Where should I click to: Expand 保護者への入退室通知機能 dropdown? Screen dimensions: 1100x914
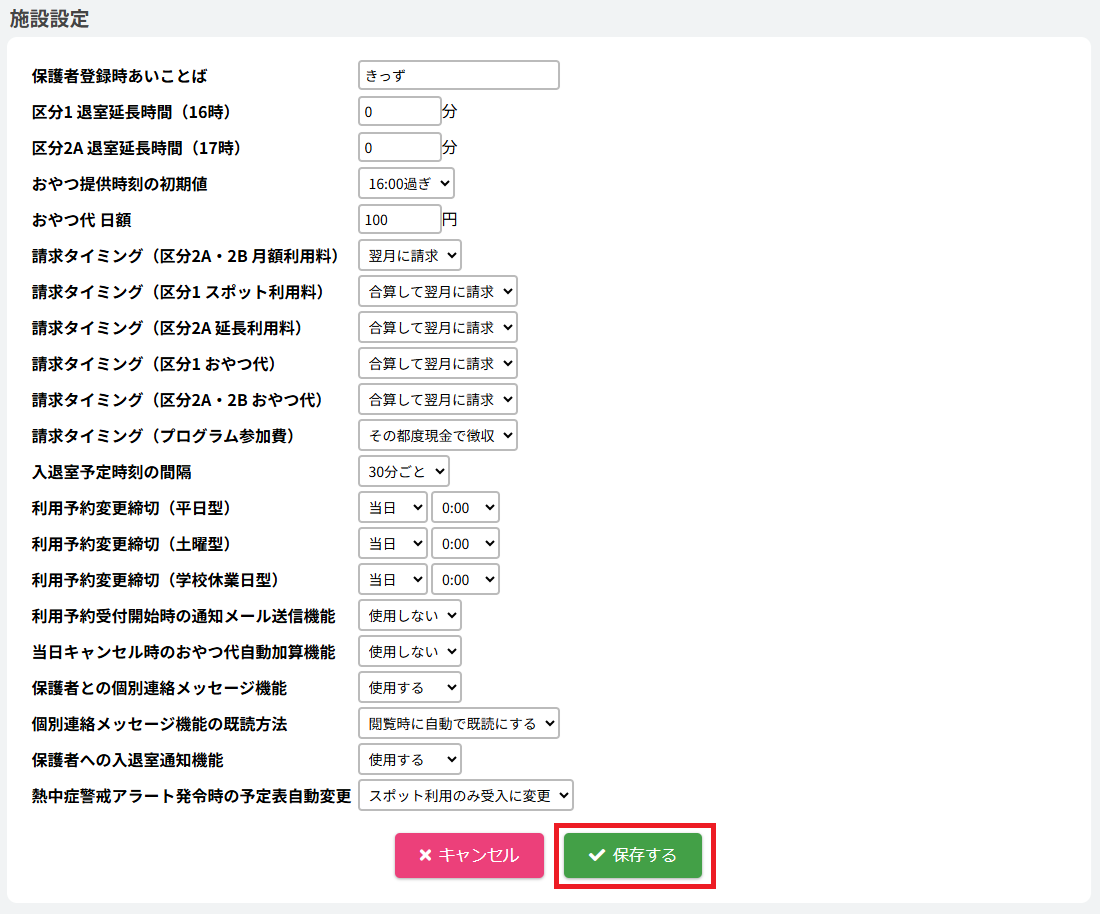410,759
